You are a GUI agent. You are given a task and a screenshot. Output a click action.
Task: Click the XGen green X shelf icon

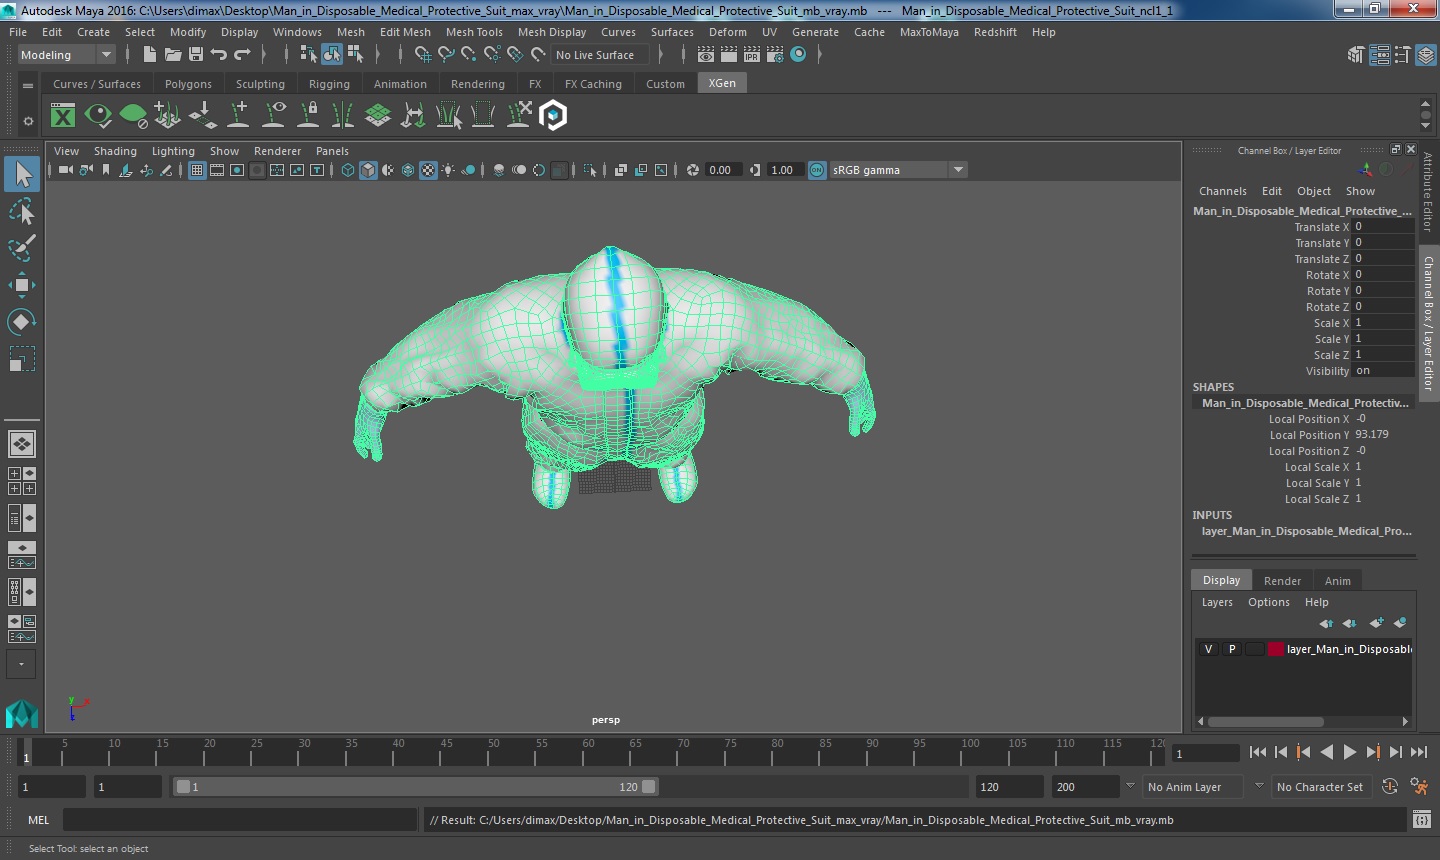click(x=63, y=116)
